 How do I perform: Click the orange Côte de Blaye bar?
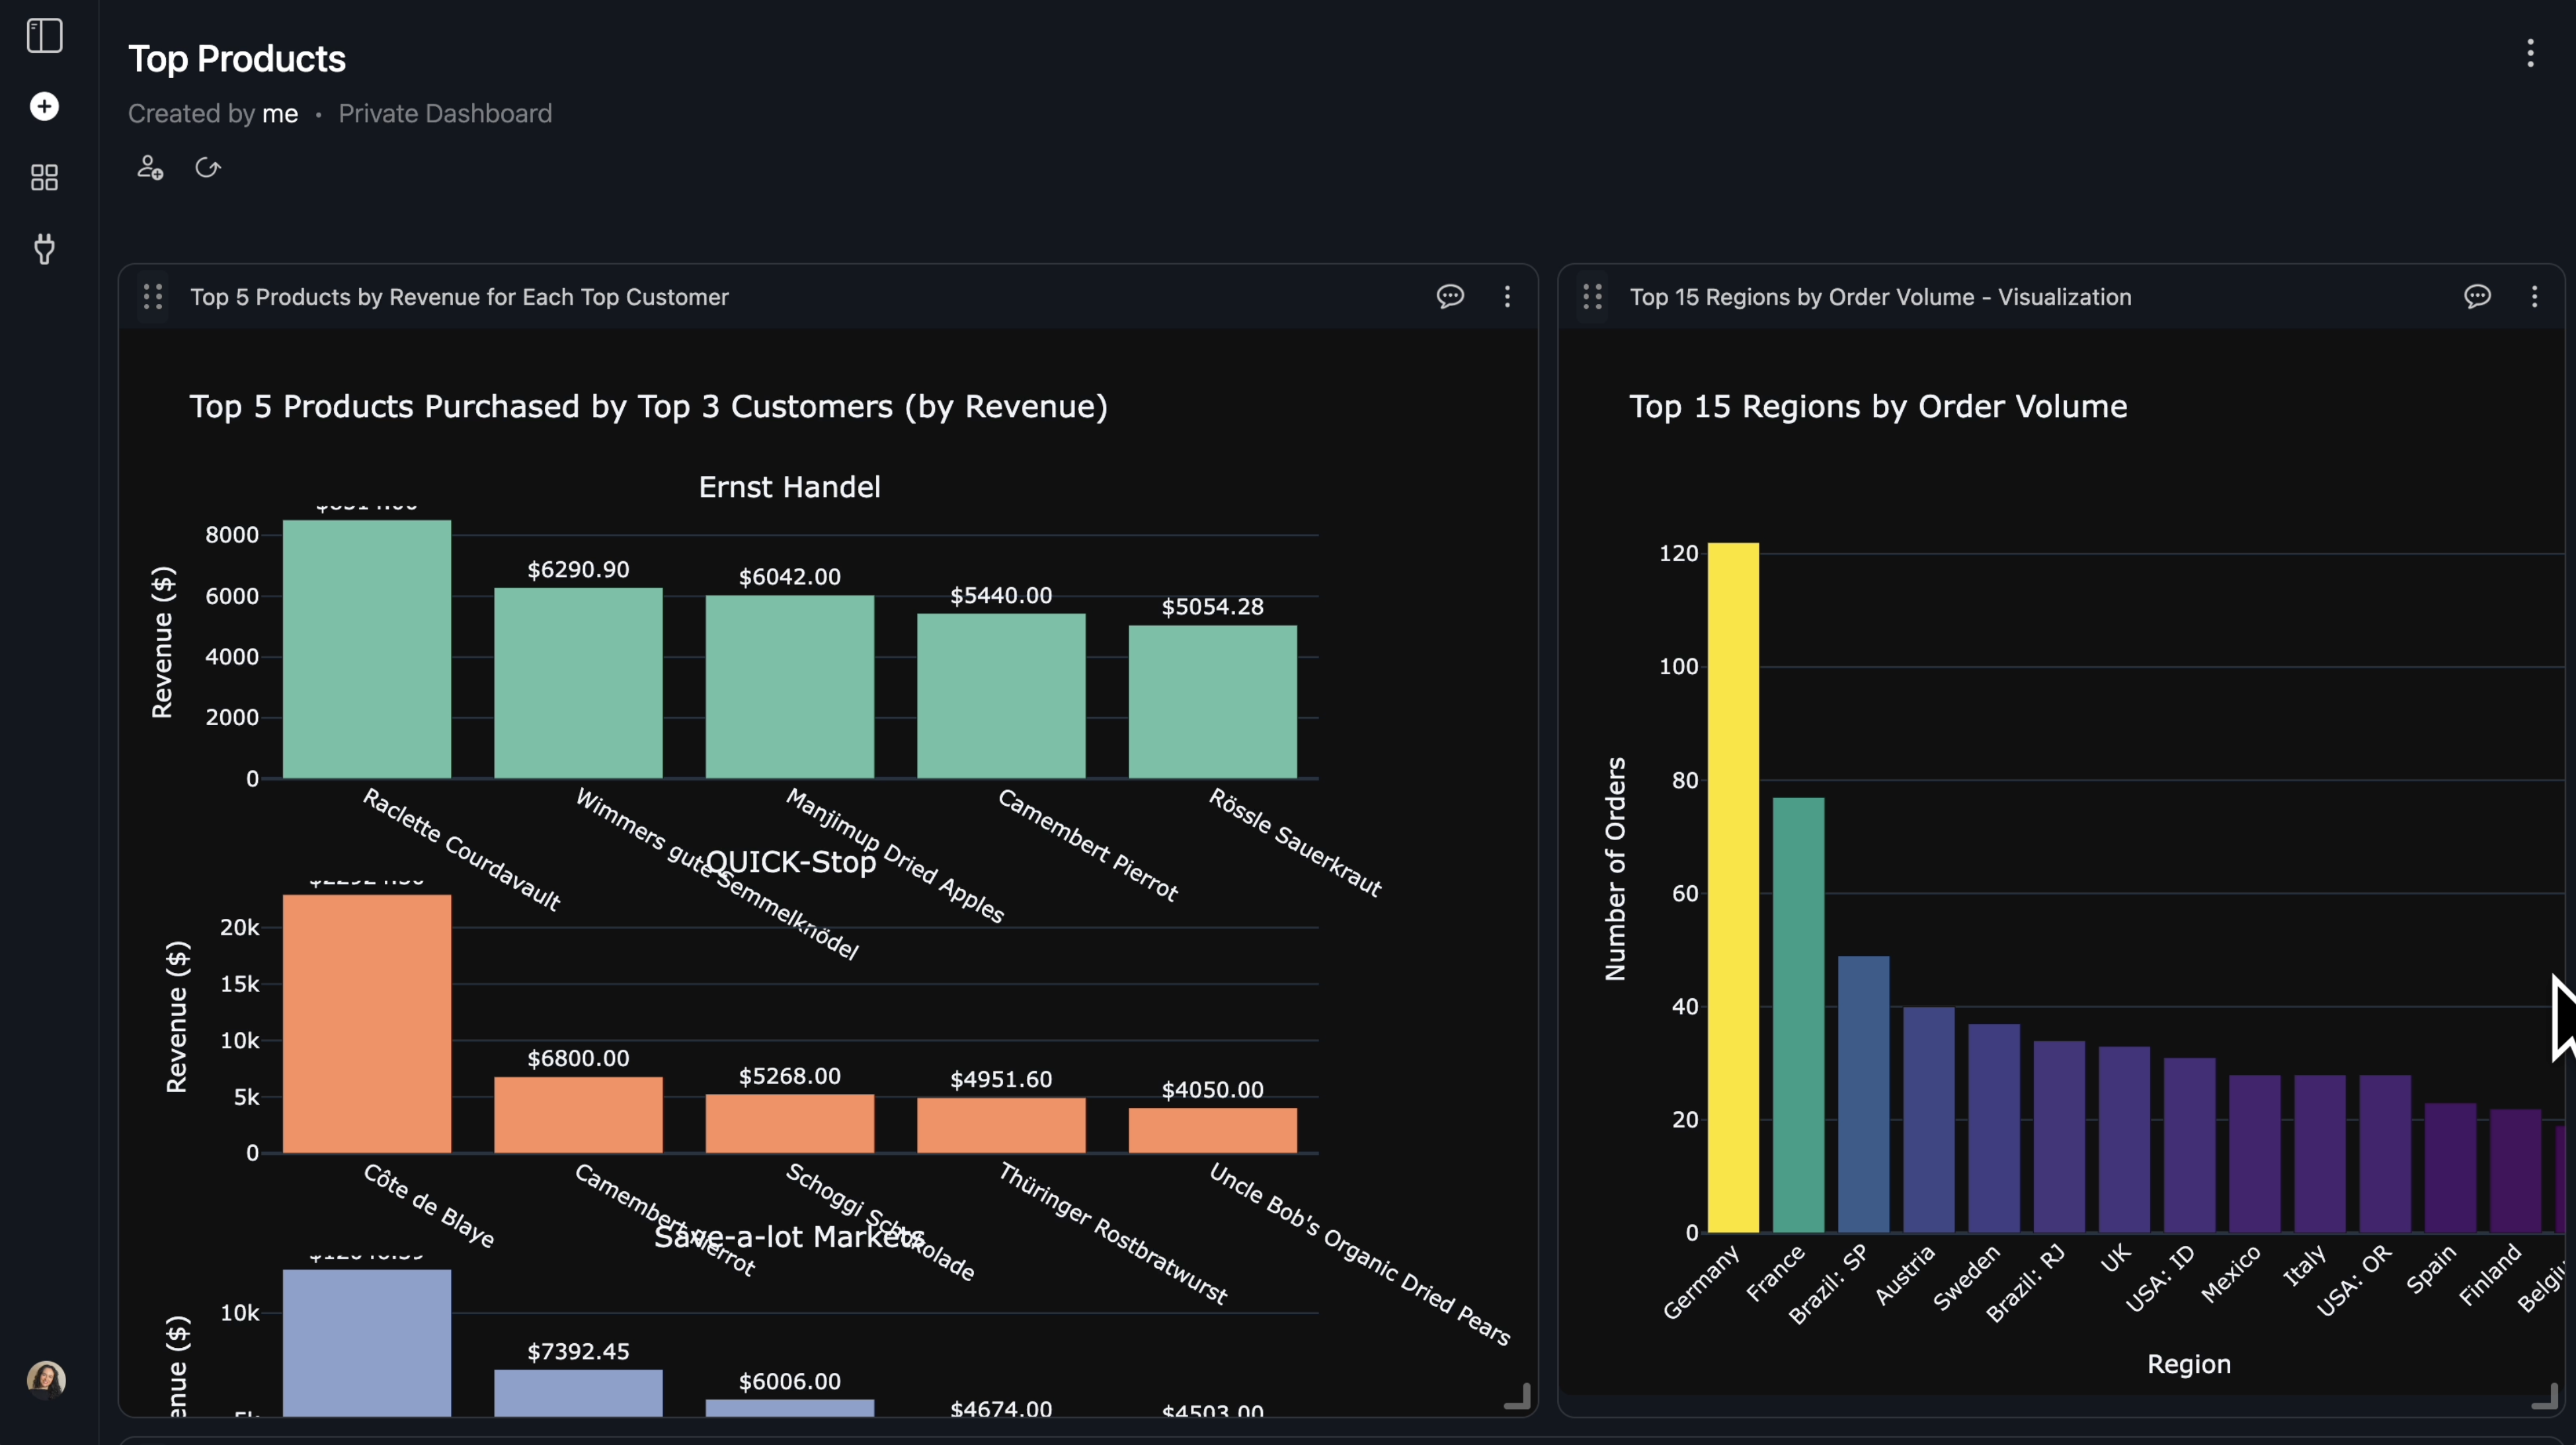(367, 1024)
